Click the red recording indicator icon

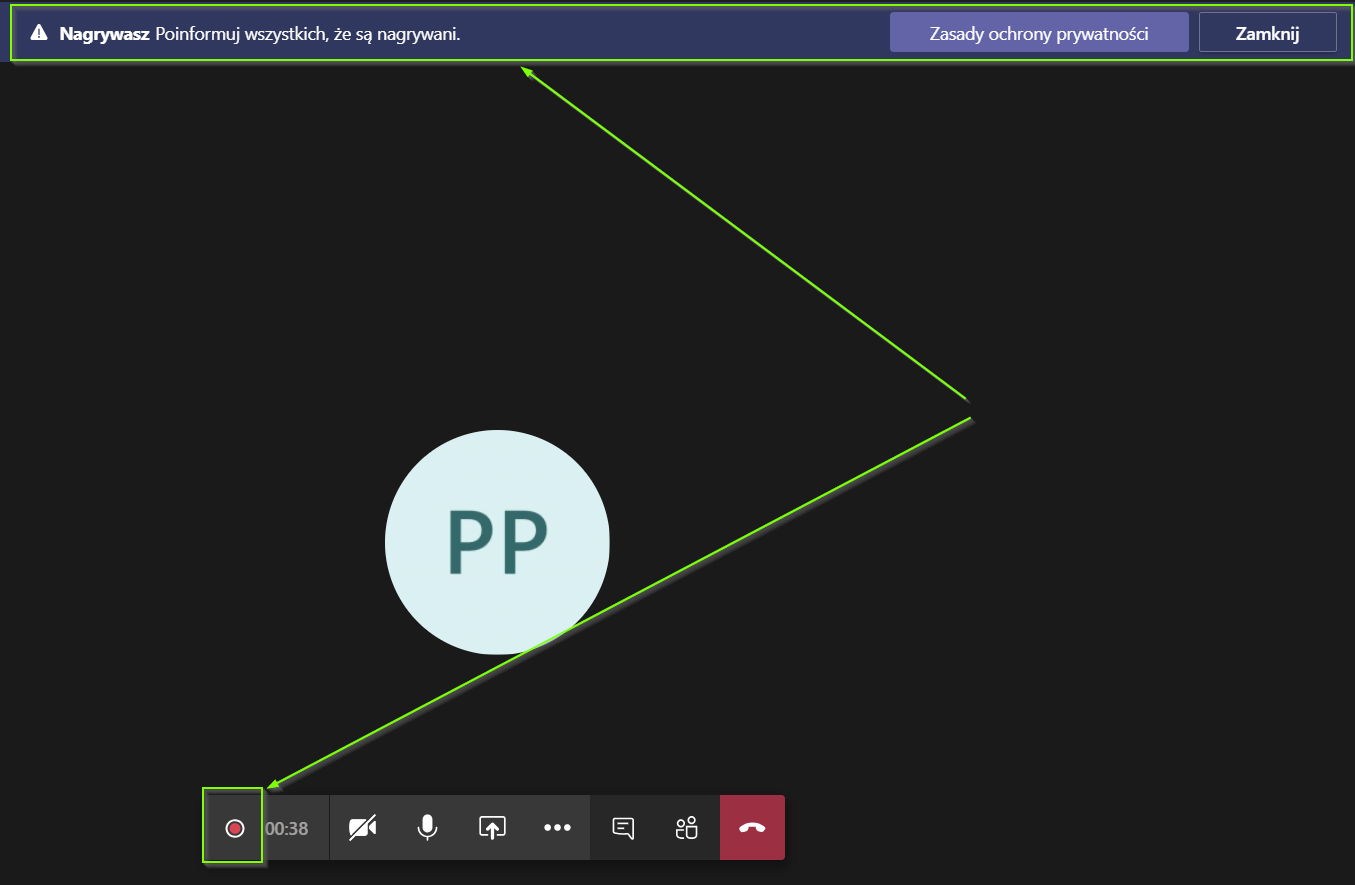tap(235, 828)
